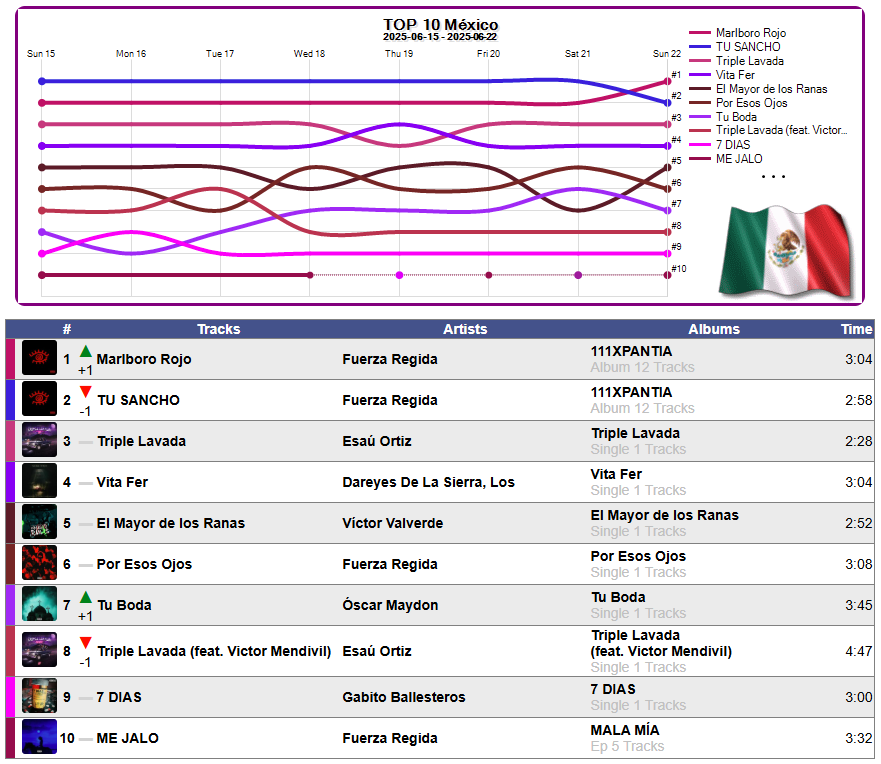Open the Vita Fer single in Albums column

click(x=616, y=474)
